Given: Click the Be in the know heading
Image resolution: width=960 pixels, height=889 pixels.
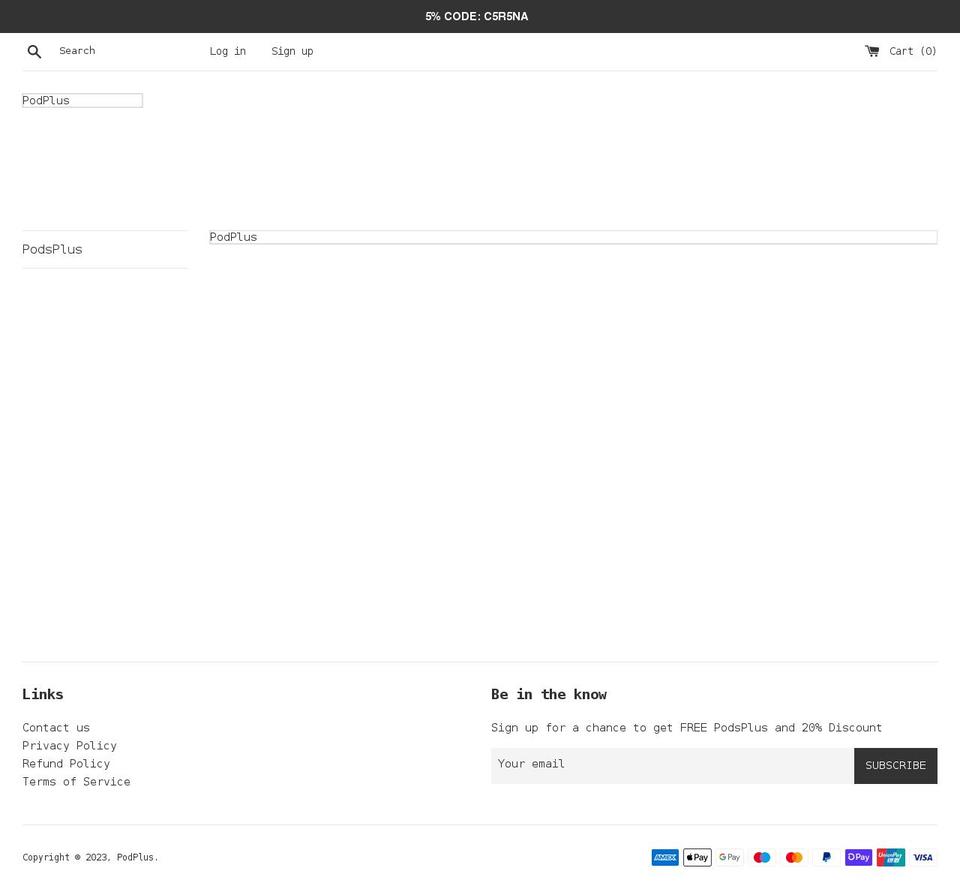Looking at the screenshot, I should (x=549, y=694).
